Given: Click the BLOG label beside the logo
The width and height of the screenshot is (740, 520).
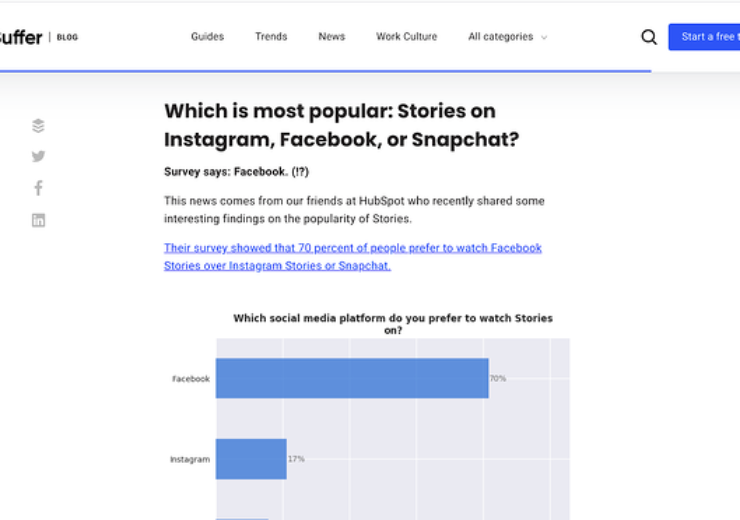Looking at the screenshot, I should (x=67, y=37).
